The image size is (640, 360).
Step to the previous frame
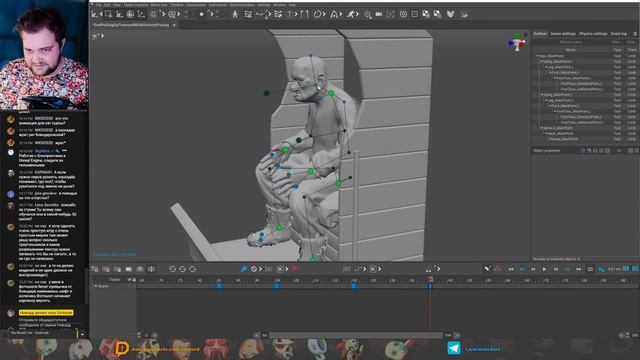pos(533,269)
